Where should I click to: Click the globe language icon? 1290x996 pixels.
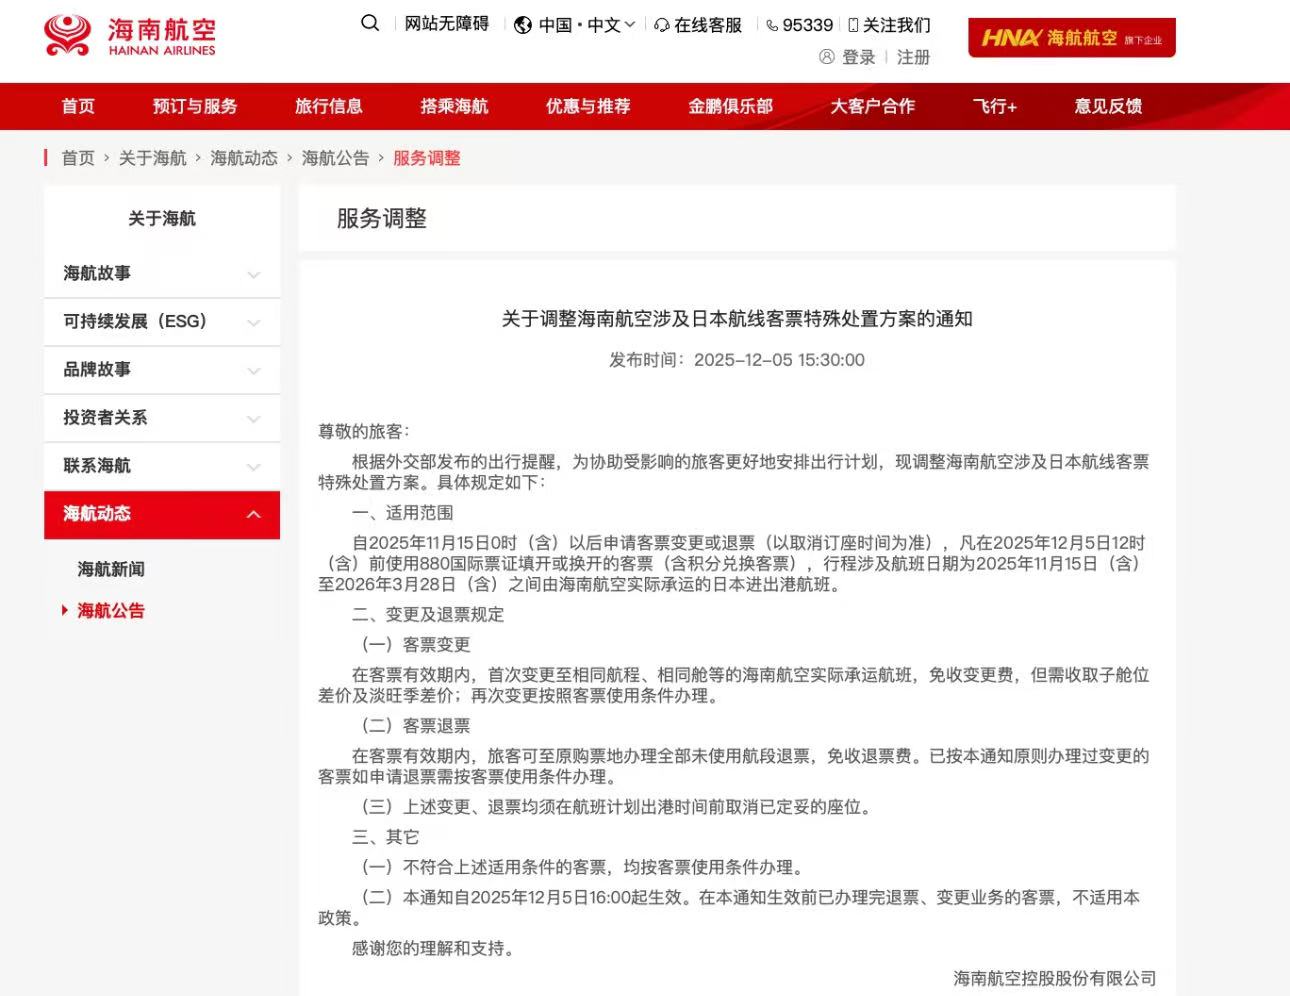point(522,25)
